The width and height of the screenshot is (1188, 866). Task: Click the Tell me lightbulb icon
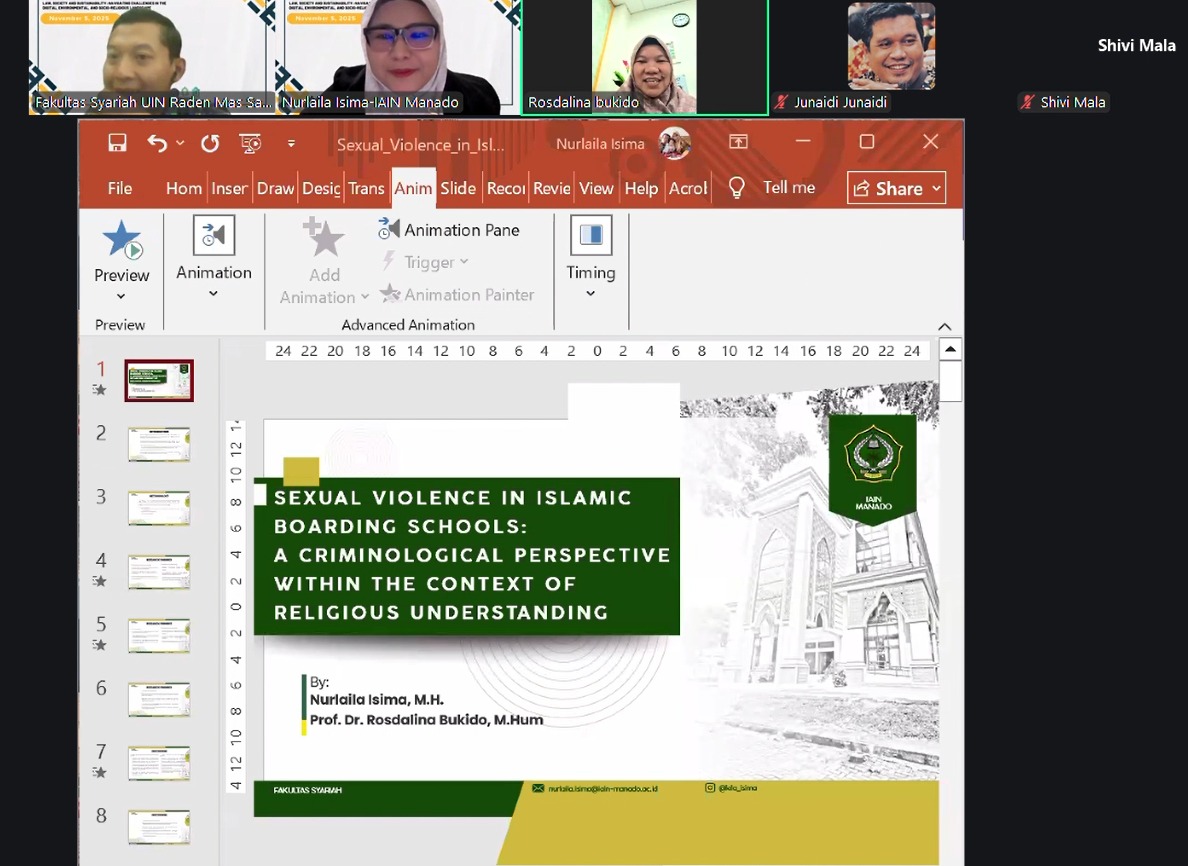pyautogui.click(x=737, y=188)
